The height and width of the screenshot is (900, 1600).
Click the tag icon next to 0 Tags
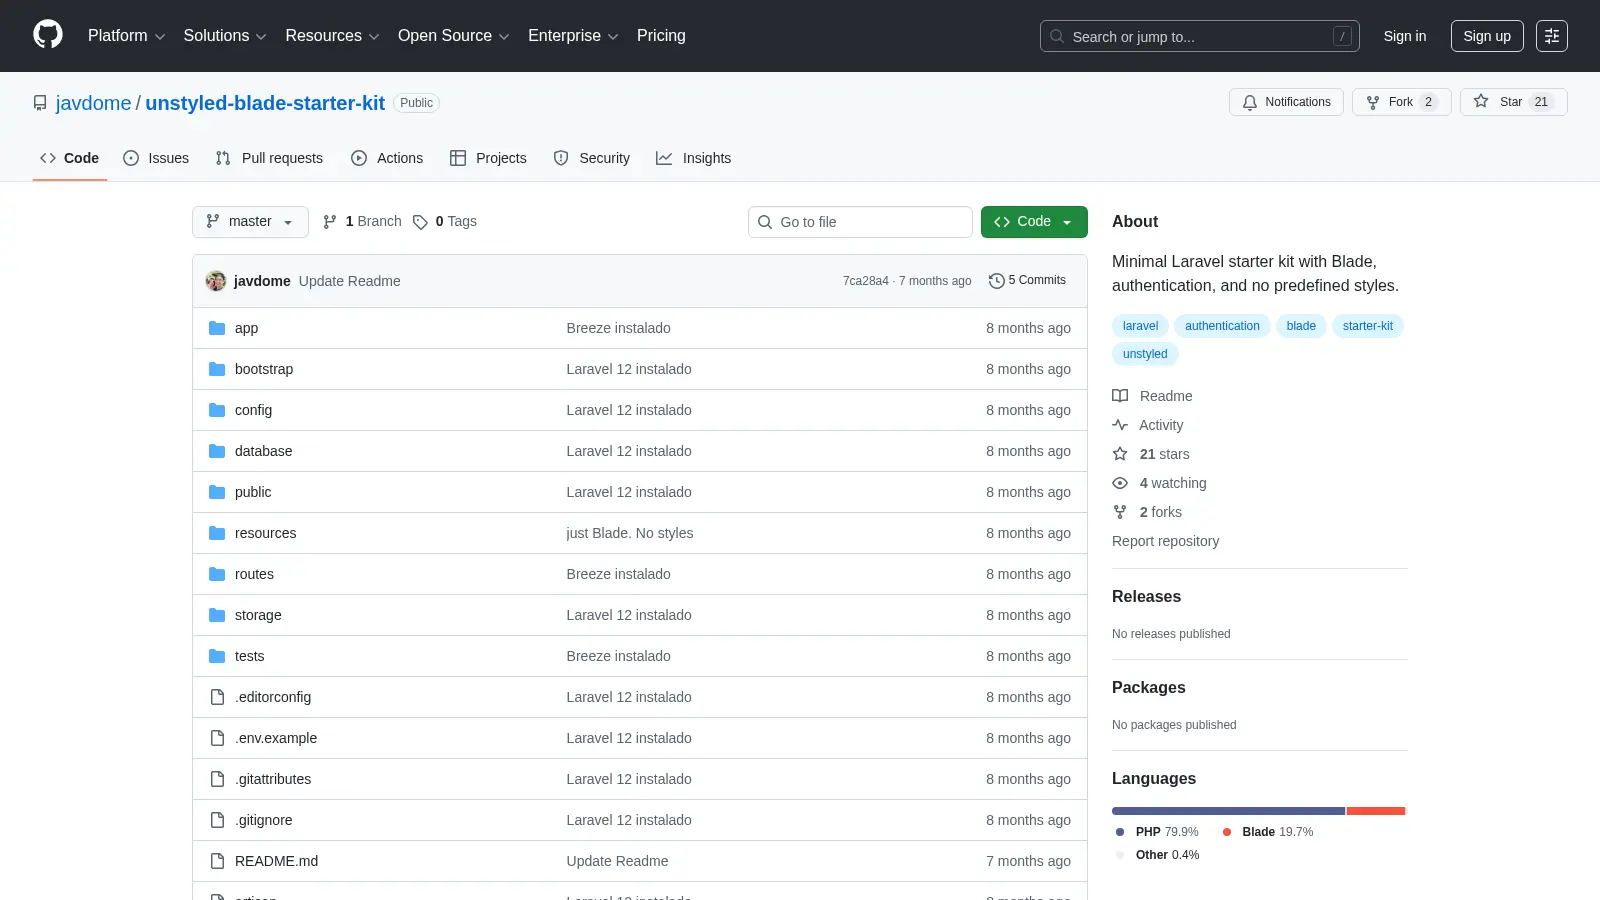(420, 222)
